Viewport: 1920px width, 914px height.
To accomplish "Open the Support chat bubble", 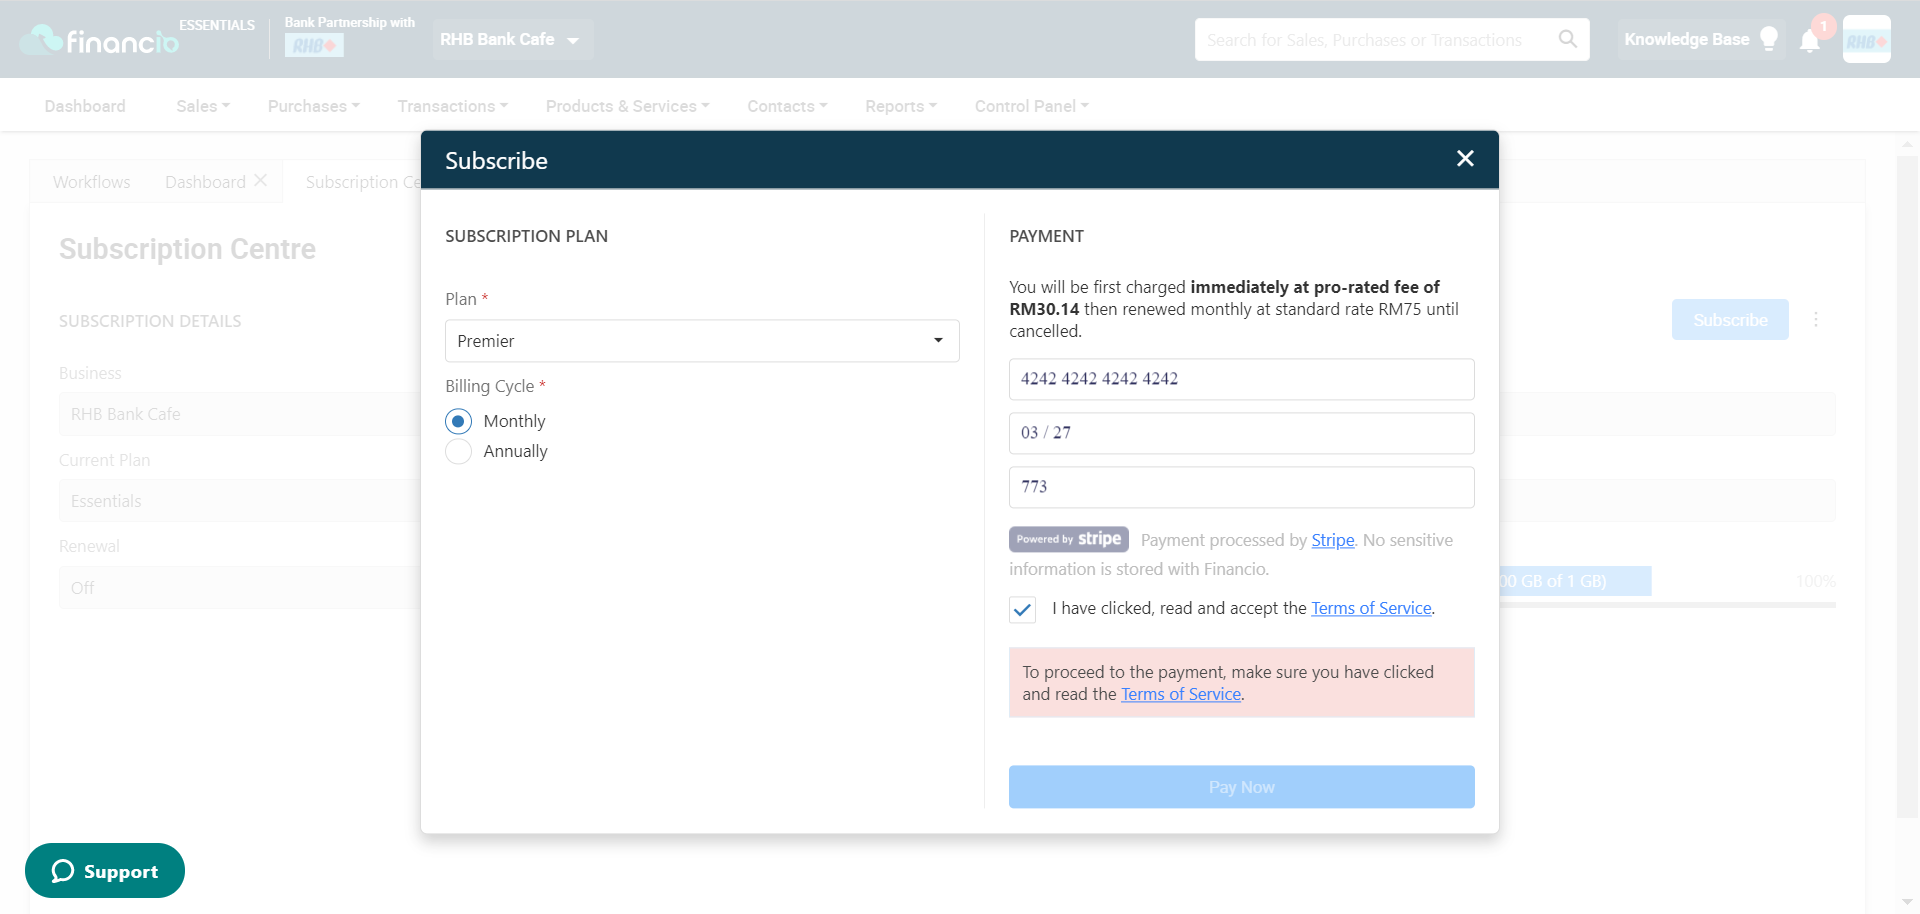I will click(x=105, y=871).
